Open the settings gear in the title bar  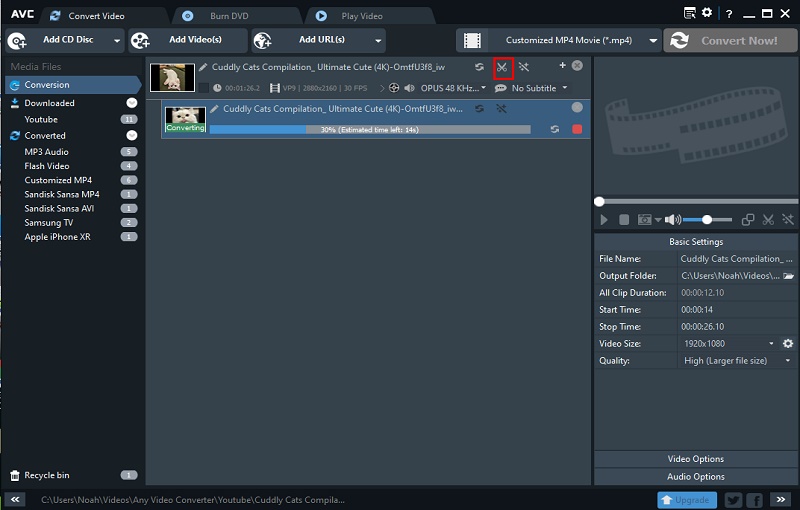tap(707, 13)
